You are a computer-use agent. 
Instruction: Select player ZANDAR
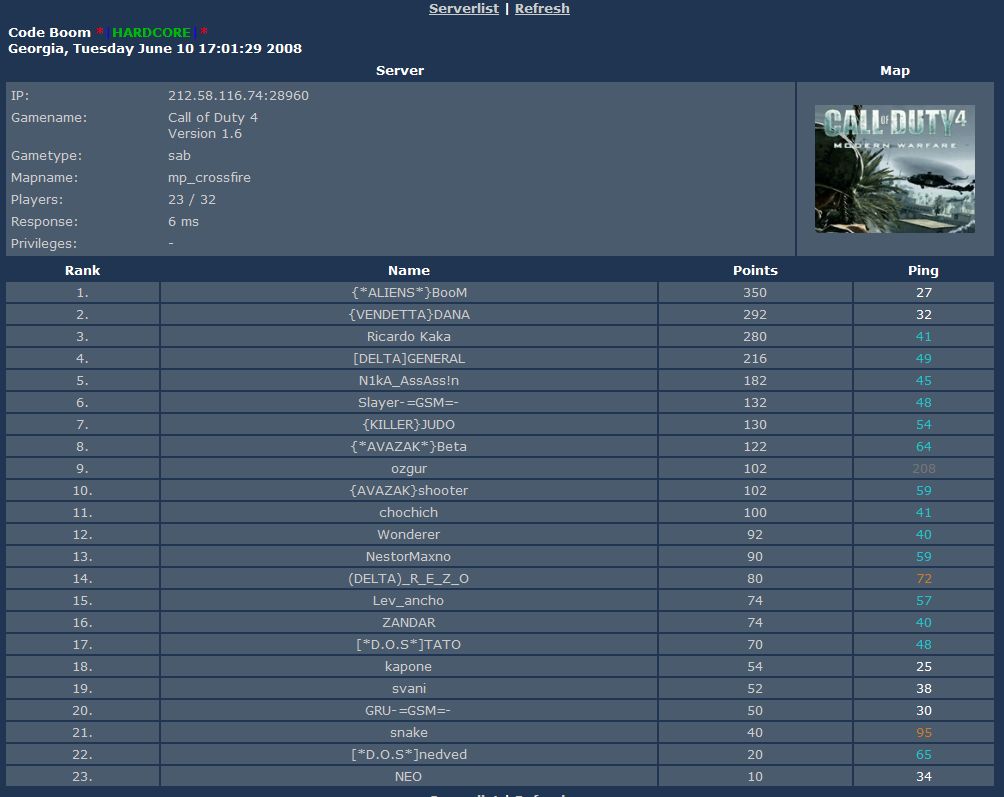click(409, 623)
